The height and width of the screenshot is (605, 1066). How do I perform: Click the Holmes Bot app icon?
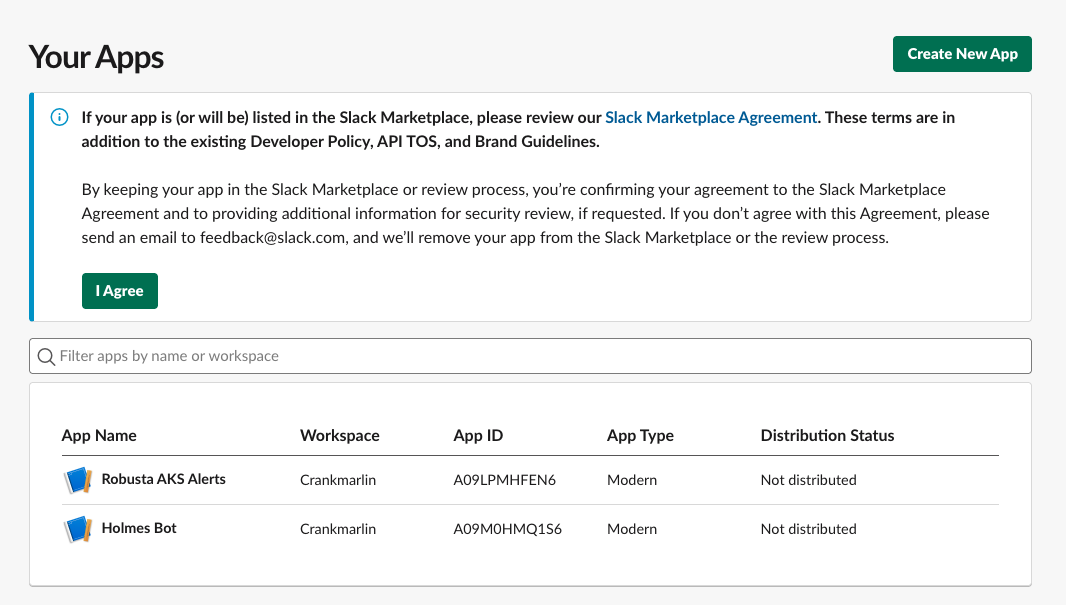[x=77, y=529]
